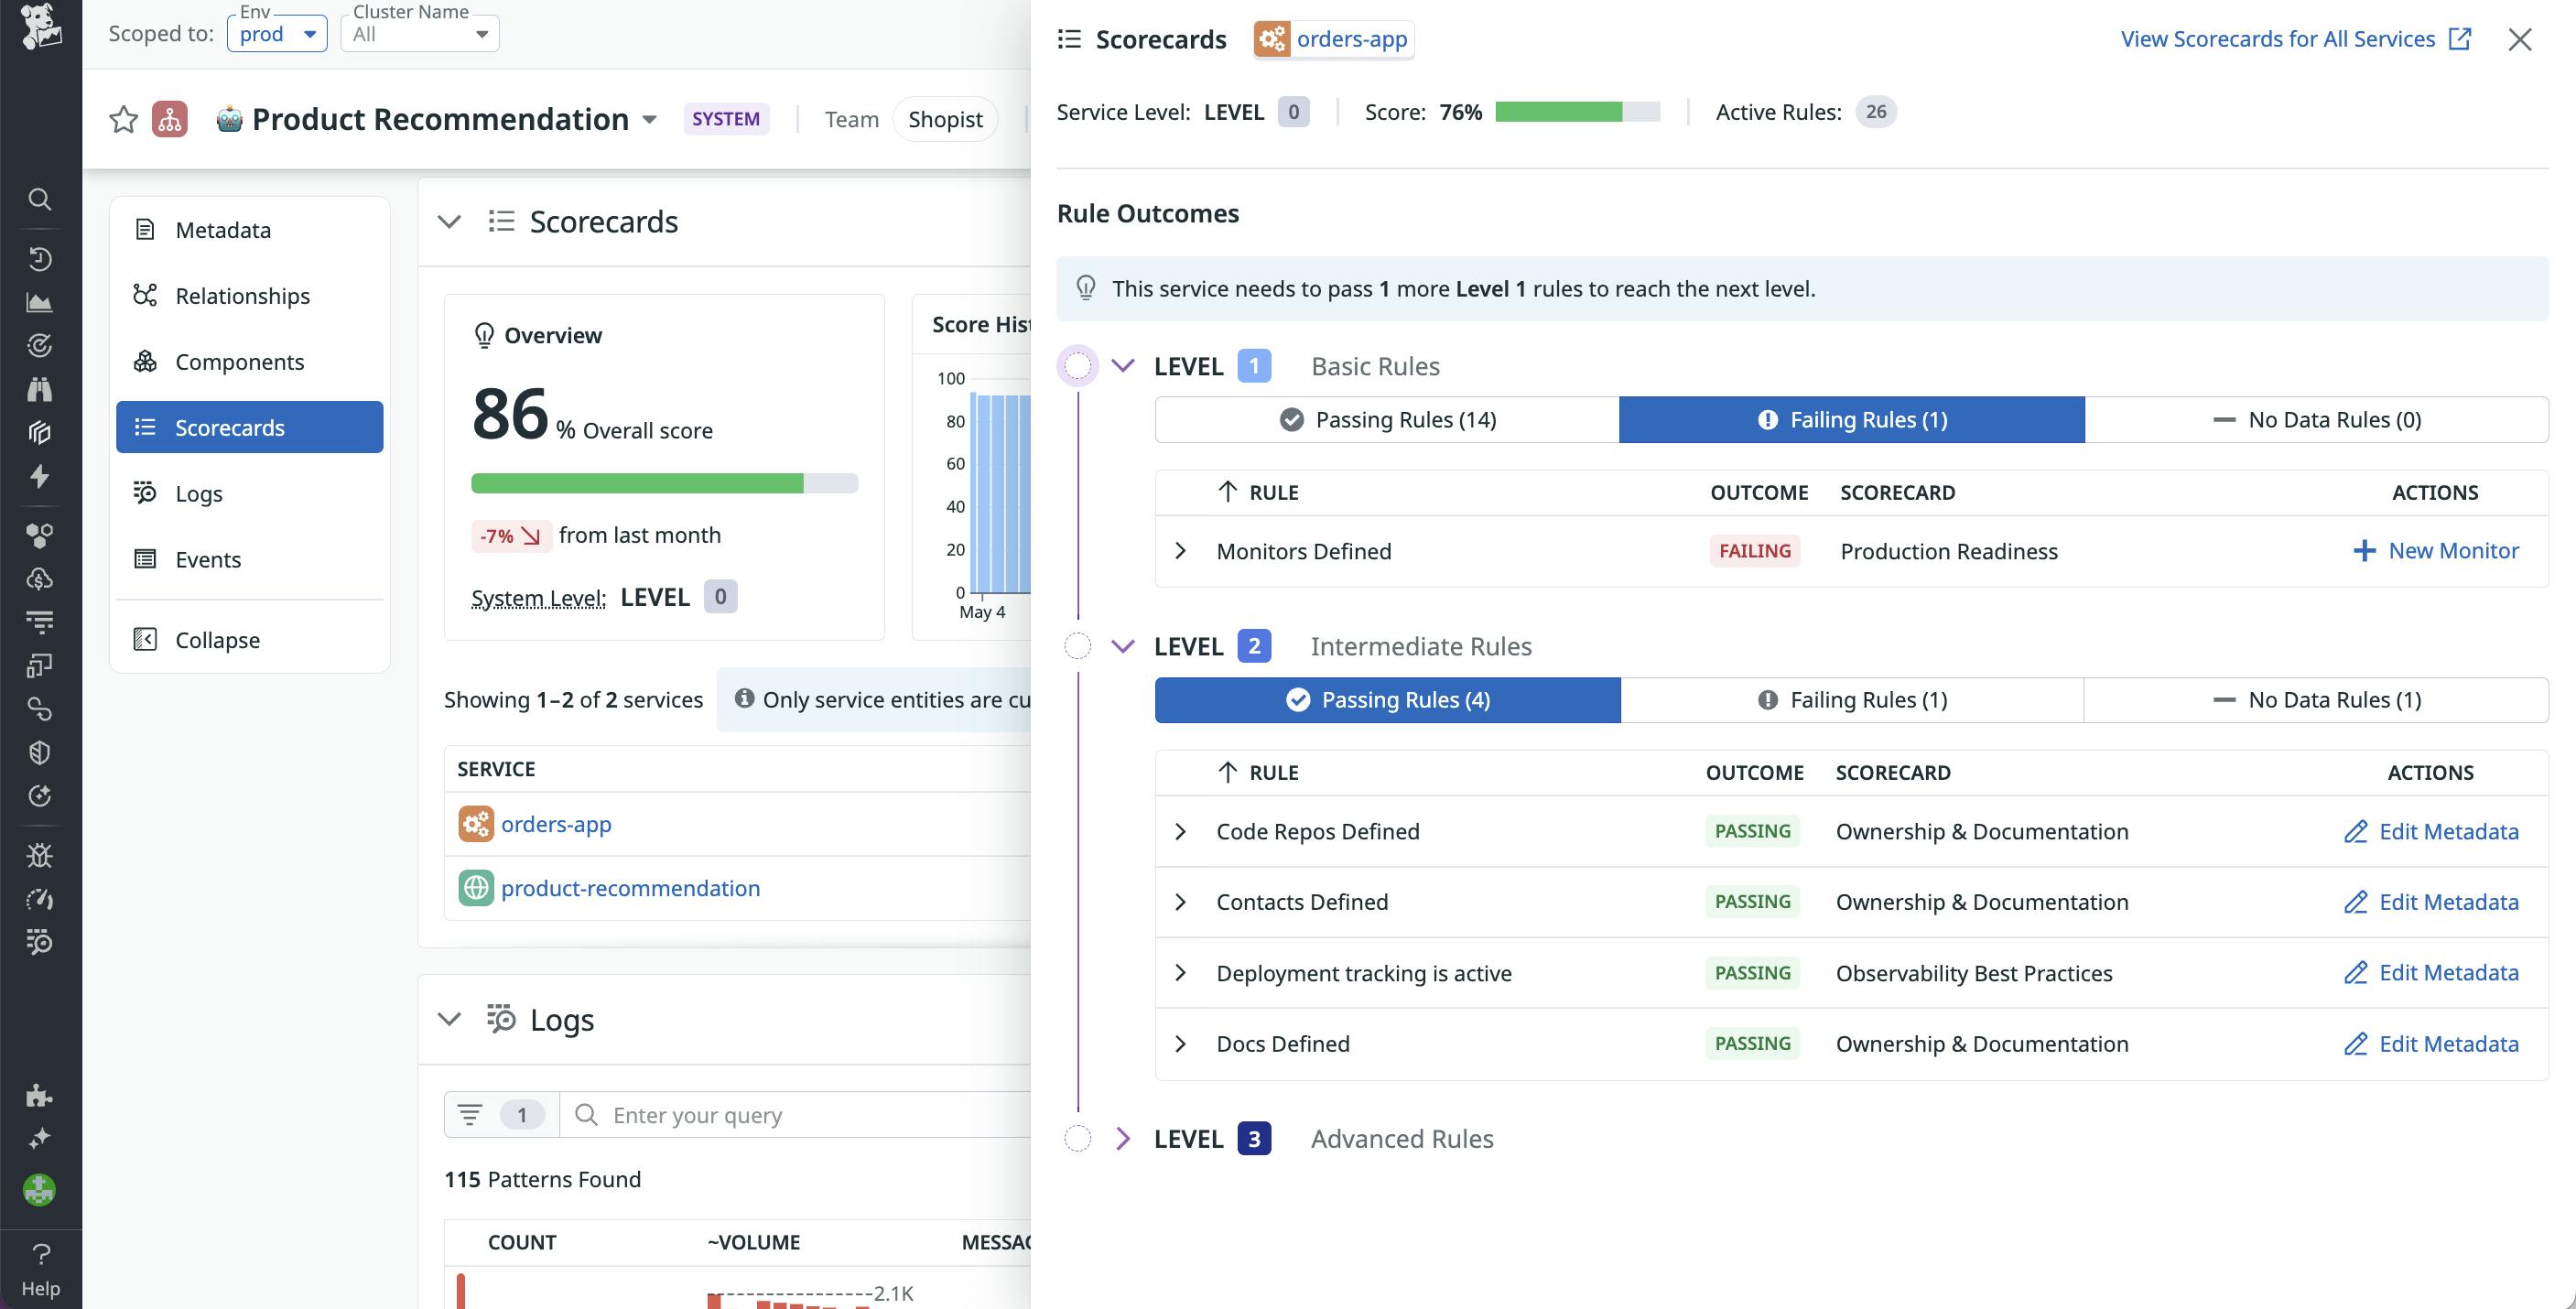Favorite Product Recommendation using the star
This screenshot has height=1309, width=2576.
tap(122, 119)
